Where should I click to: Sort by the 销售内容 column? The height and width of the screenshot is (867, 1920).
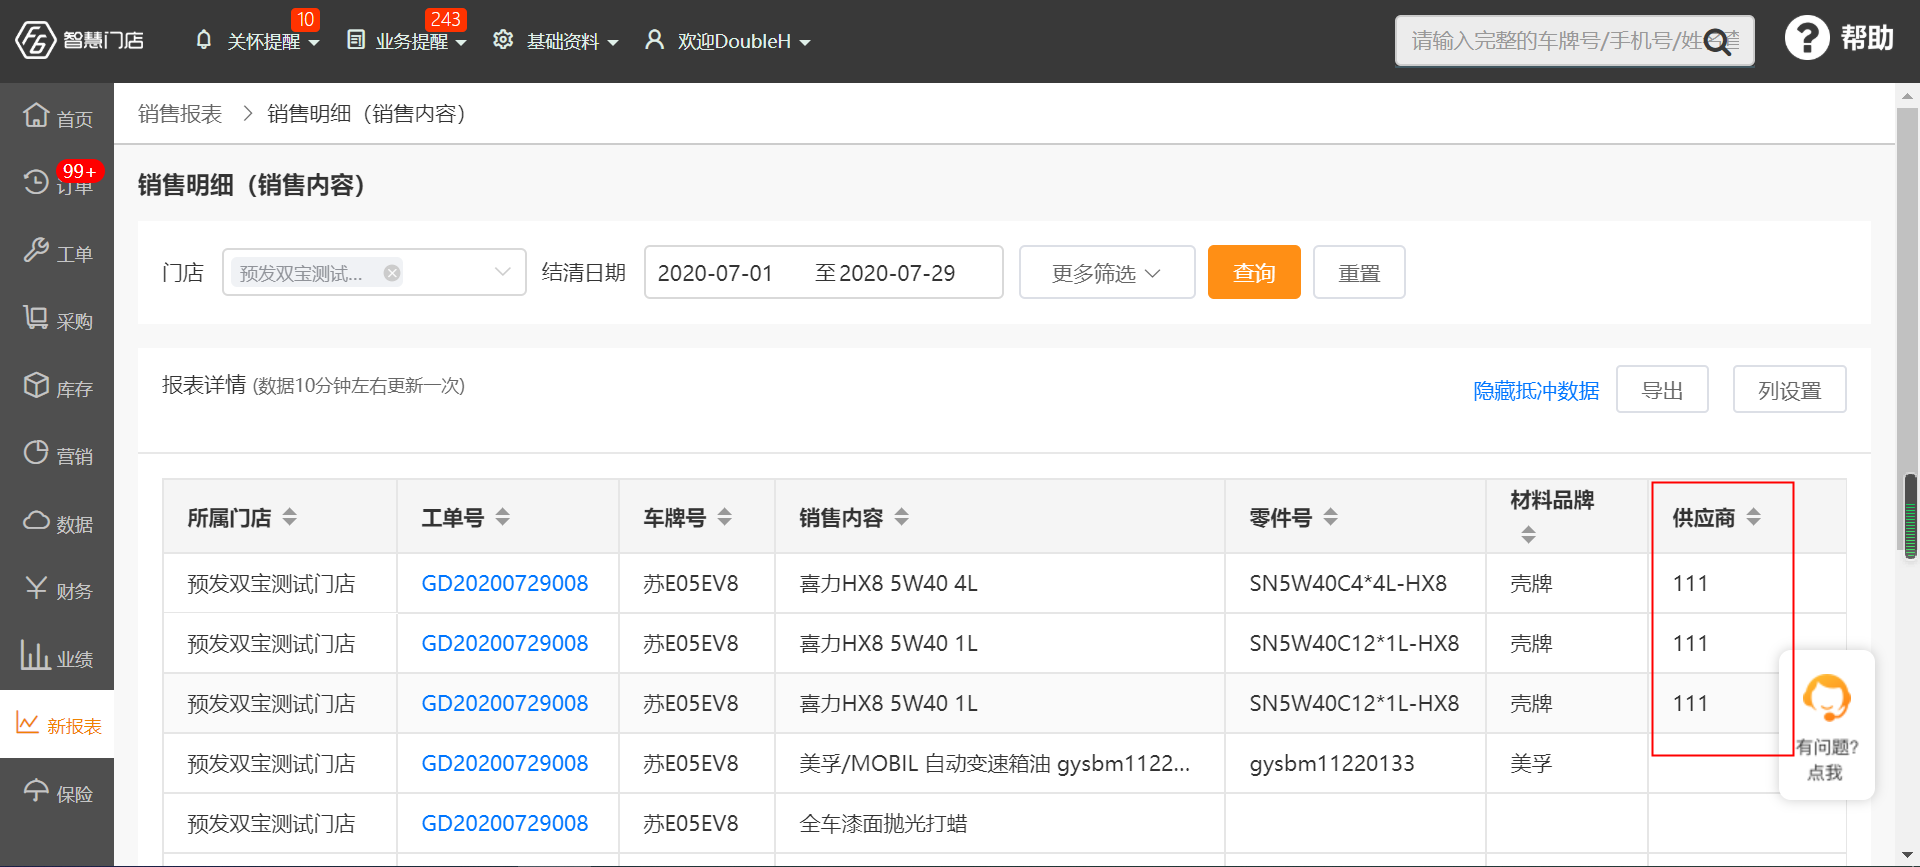coord(902,517)
